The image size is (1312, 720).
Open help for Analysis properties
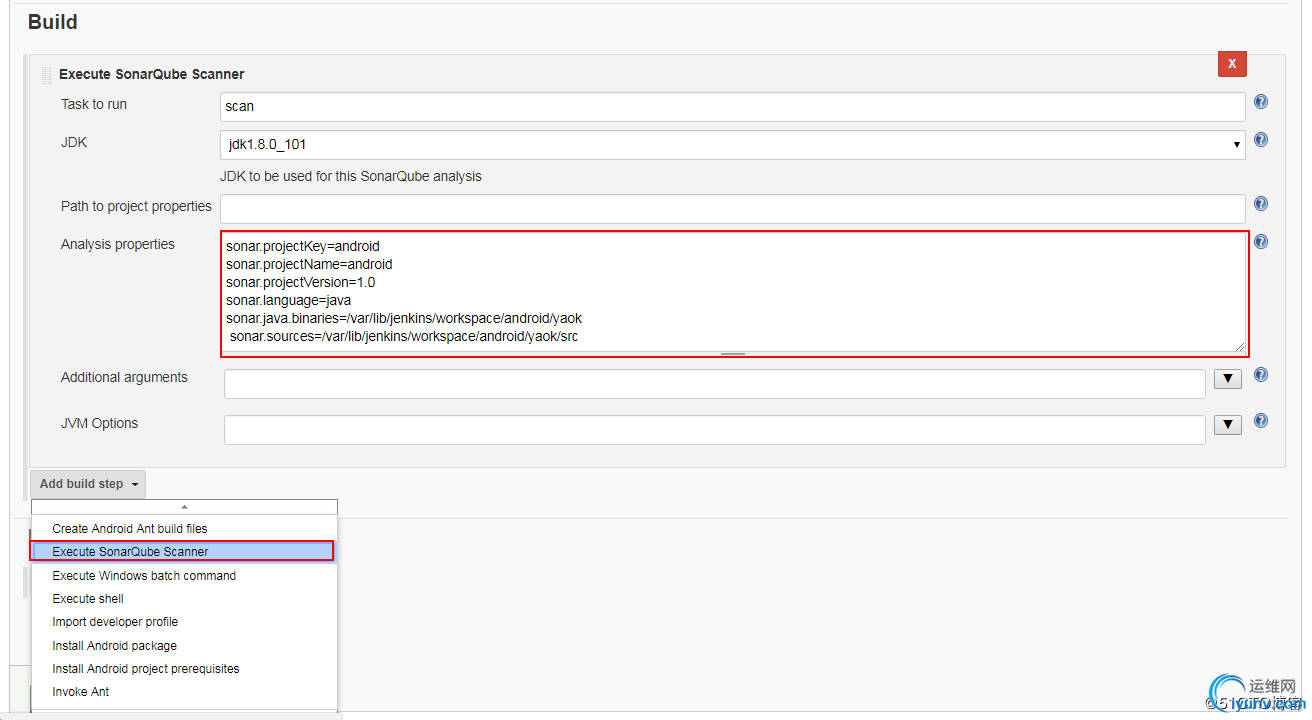pyautogui.click(x=1261, y=242)
